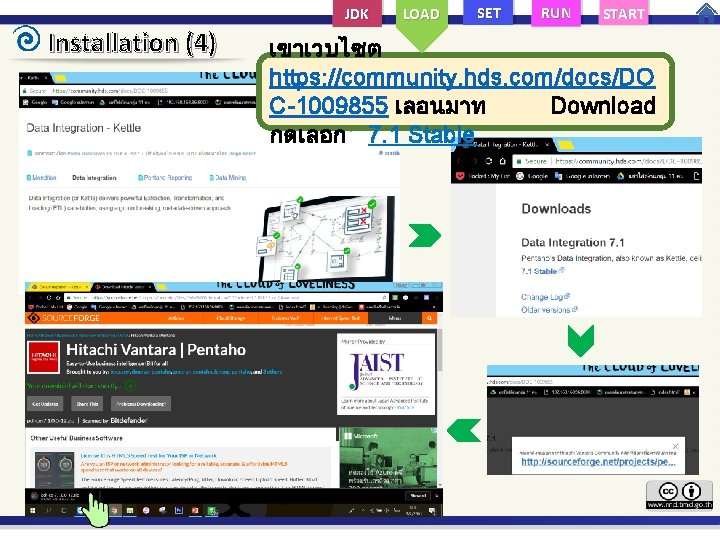Open the Change Log link
Viewport: 720px width, 540px height.
click(545, 297)
